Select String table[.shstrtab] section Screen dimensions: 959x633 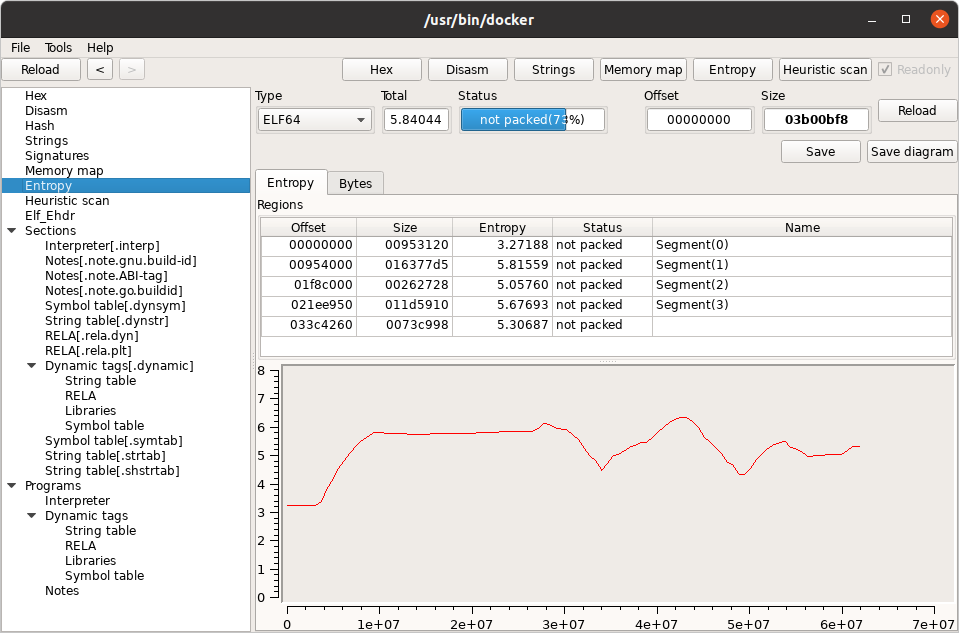coord(113,470)
